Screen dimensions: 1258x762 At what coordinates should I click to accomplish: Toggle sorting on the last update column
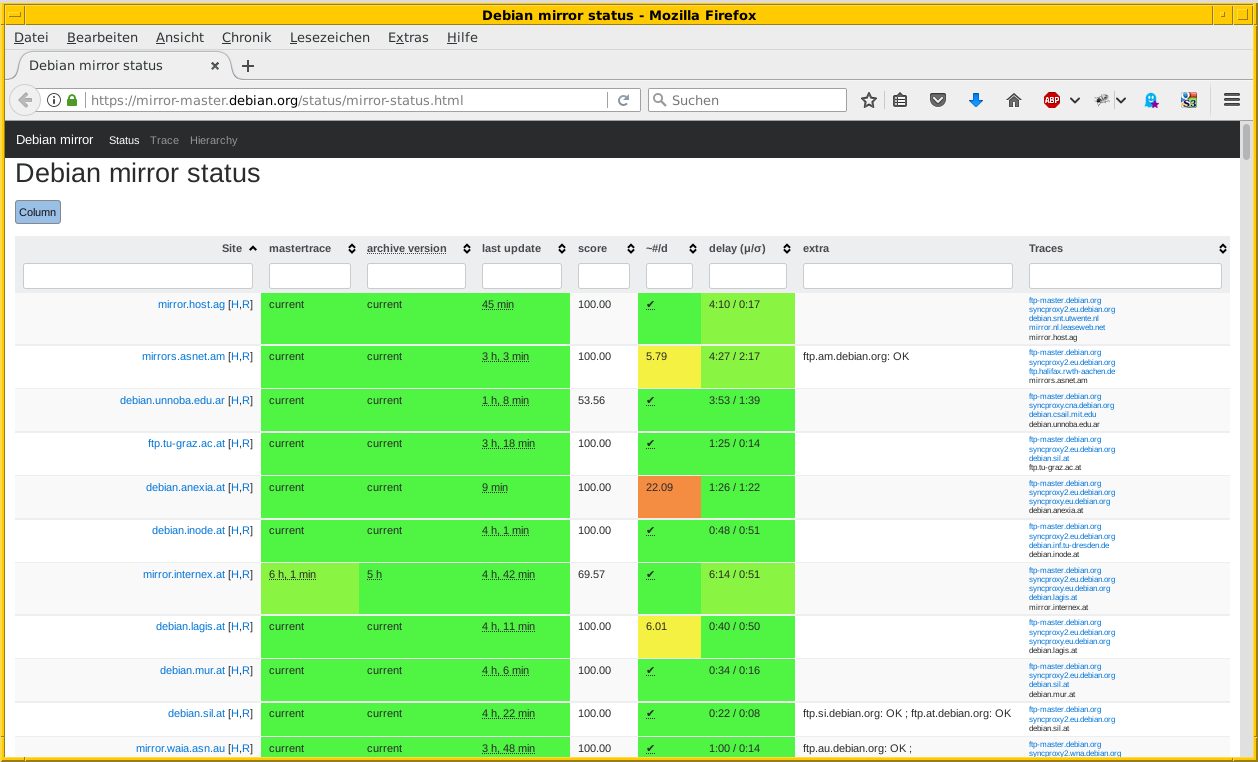click(x=520, y=248)
